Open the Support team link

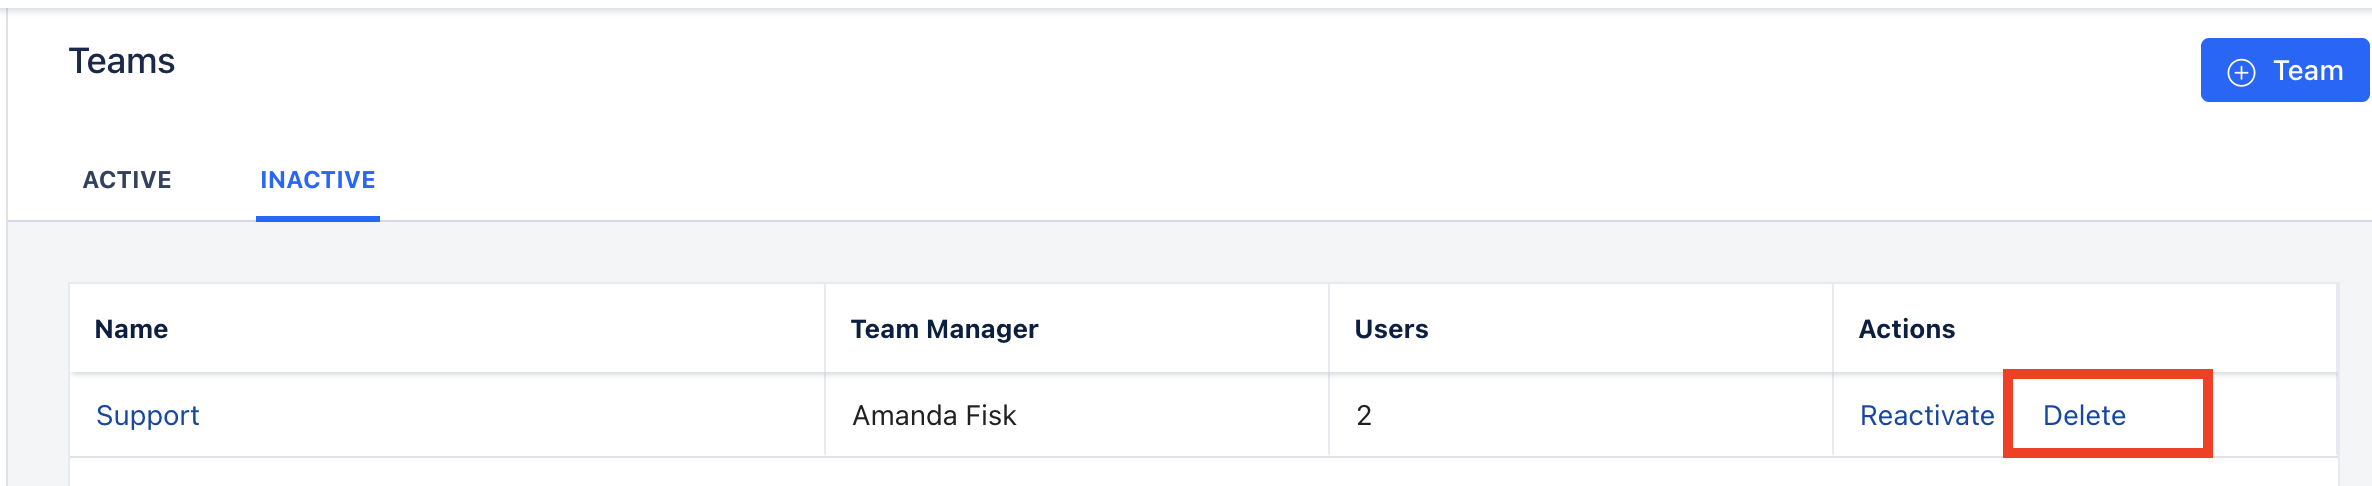click(148, 415)
